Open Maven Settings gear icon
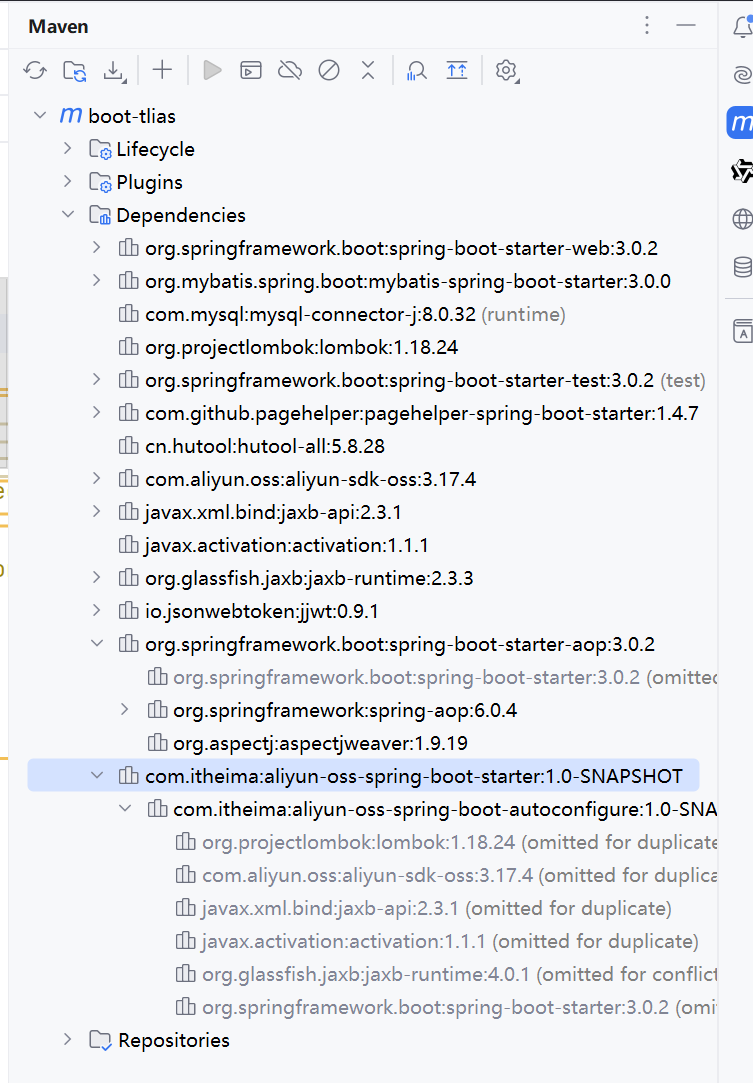Viewport: 753px width, 1083px height. [x=506, y=70]
